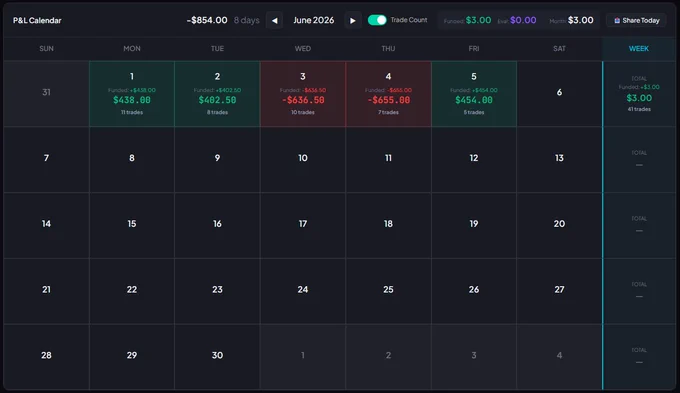Go to the previous month arrow

(275, 20)
